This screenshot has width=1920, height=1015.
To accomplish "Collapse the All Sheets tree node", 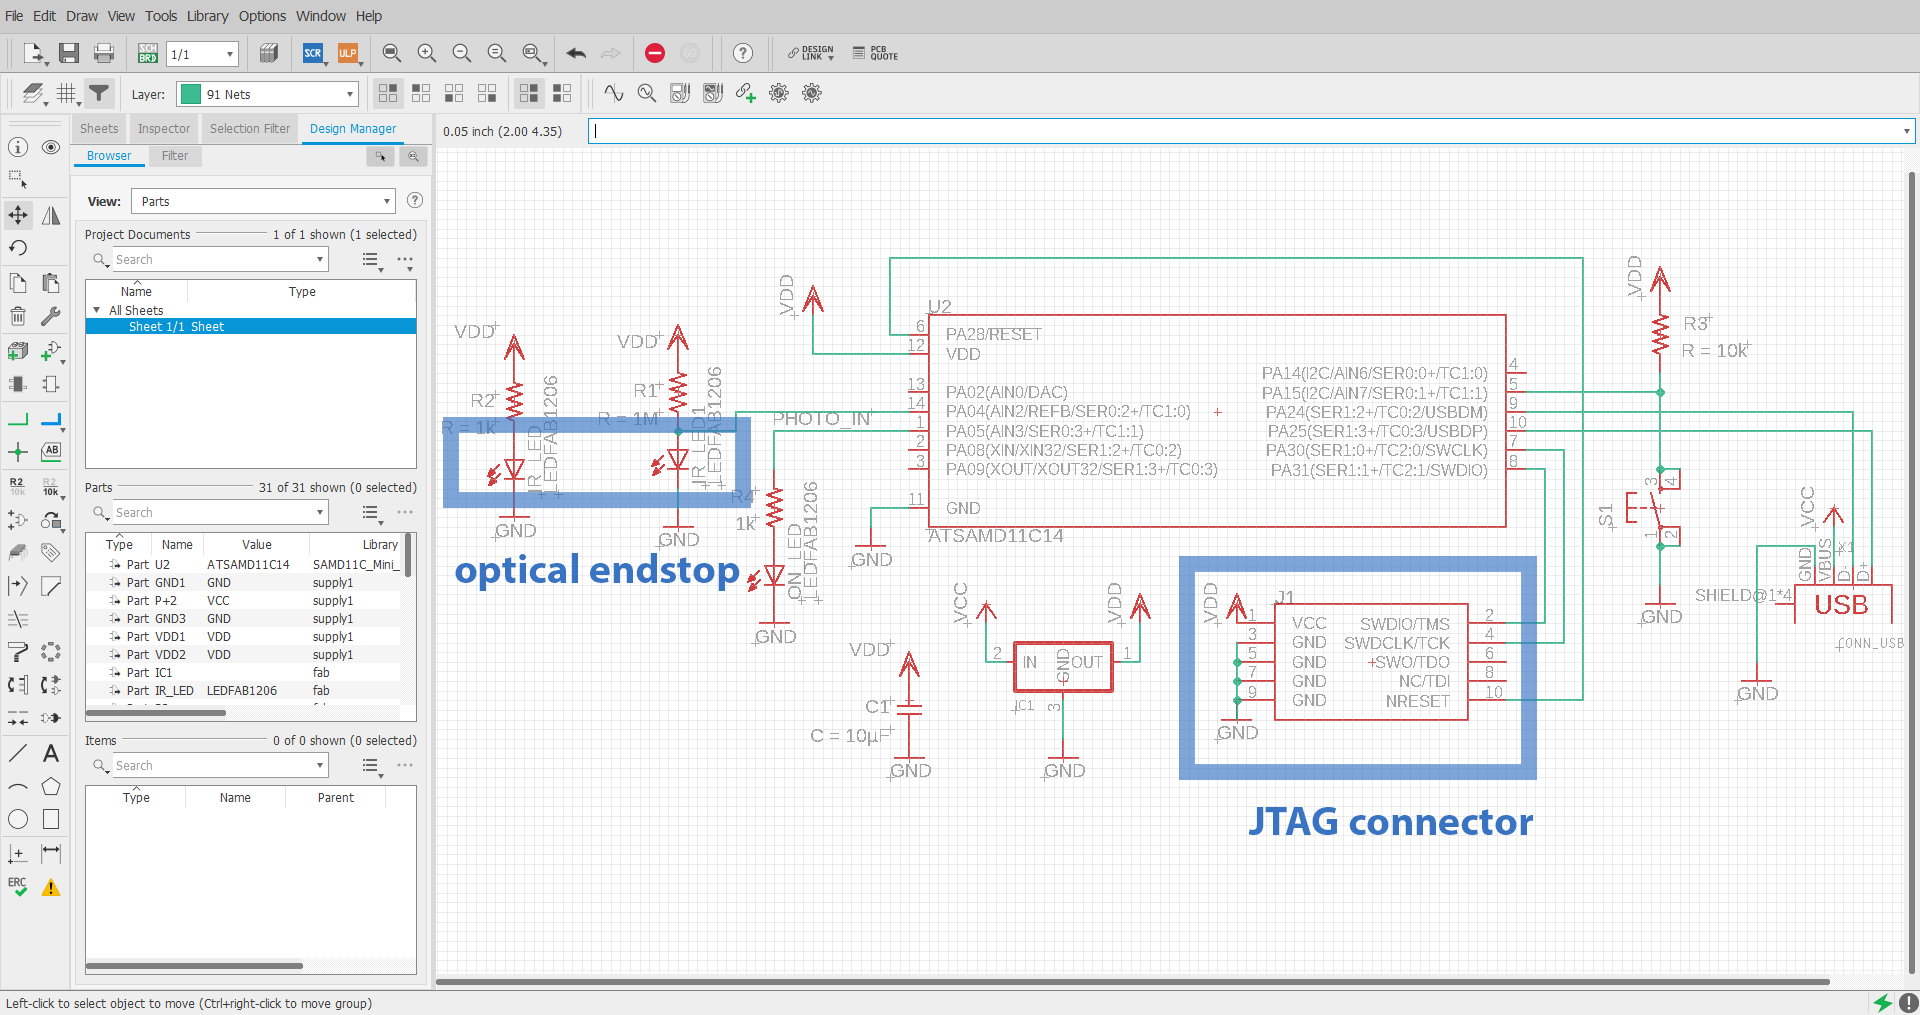I will tap(97, 310).
